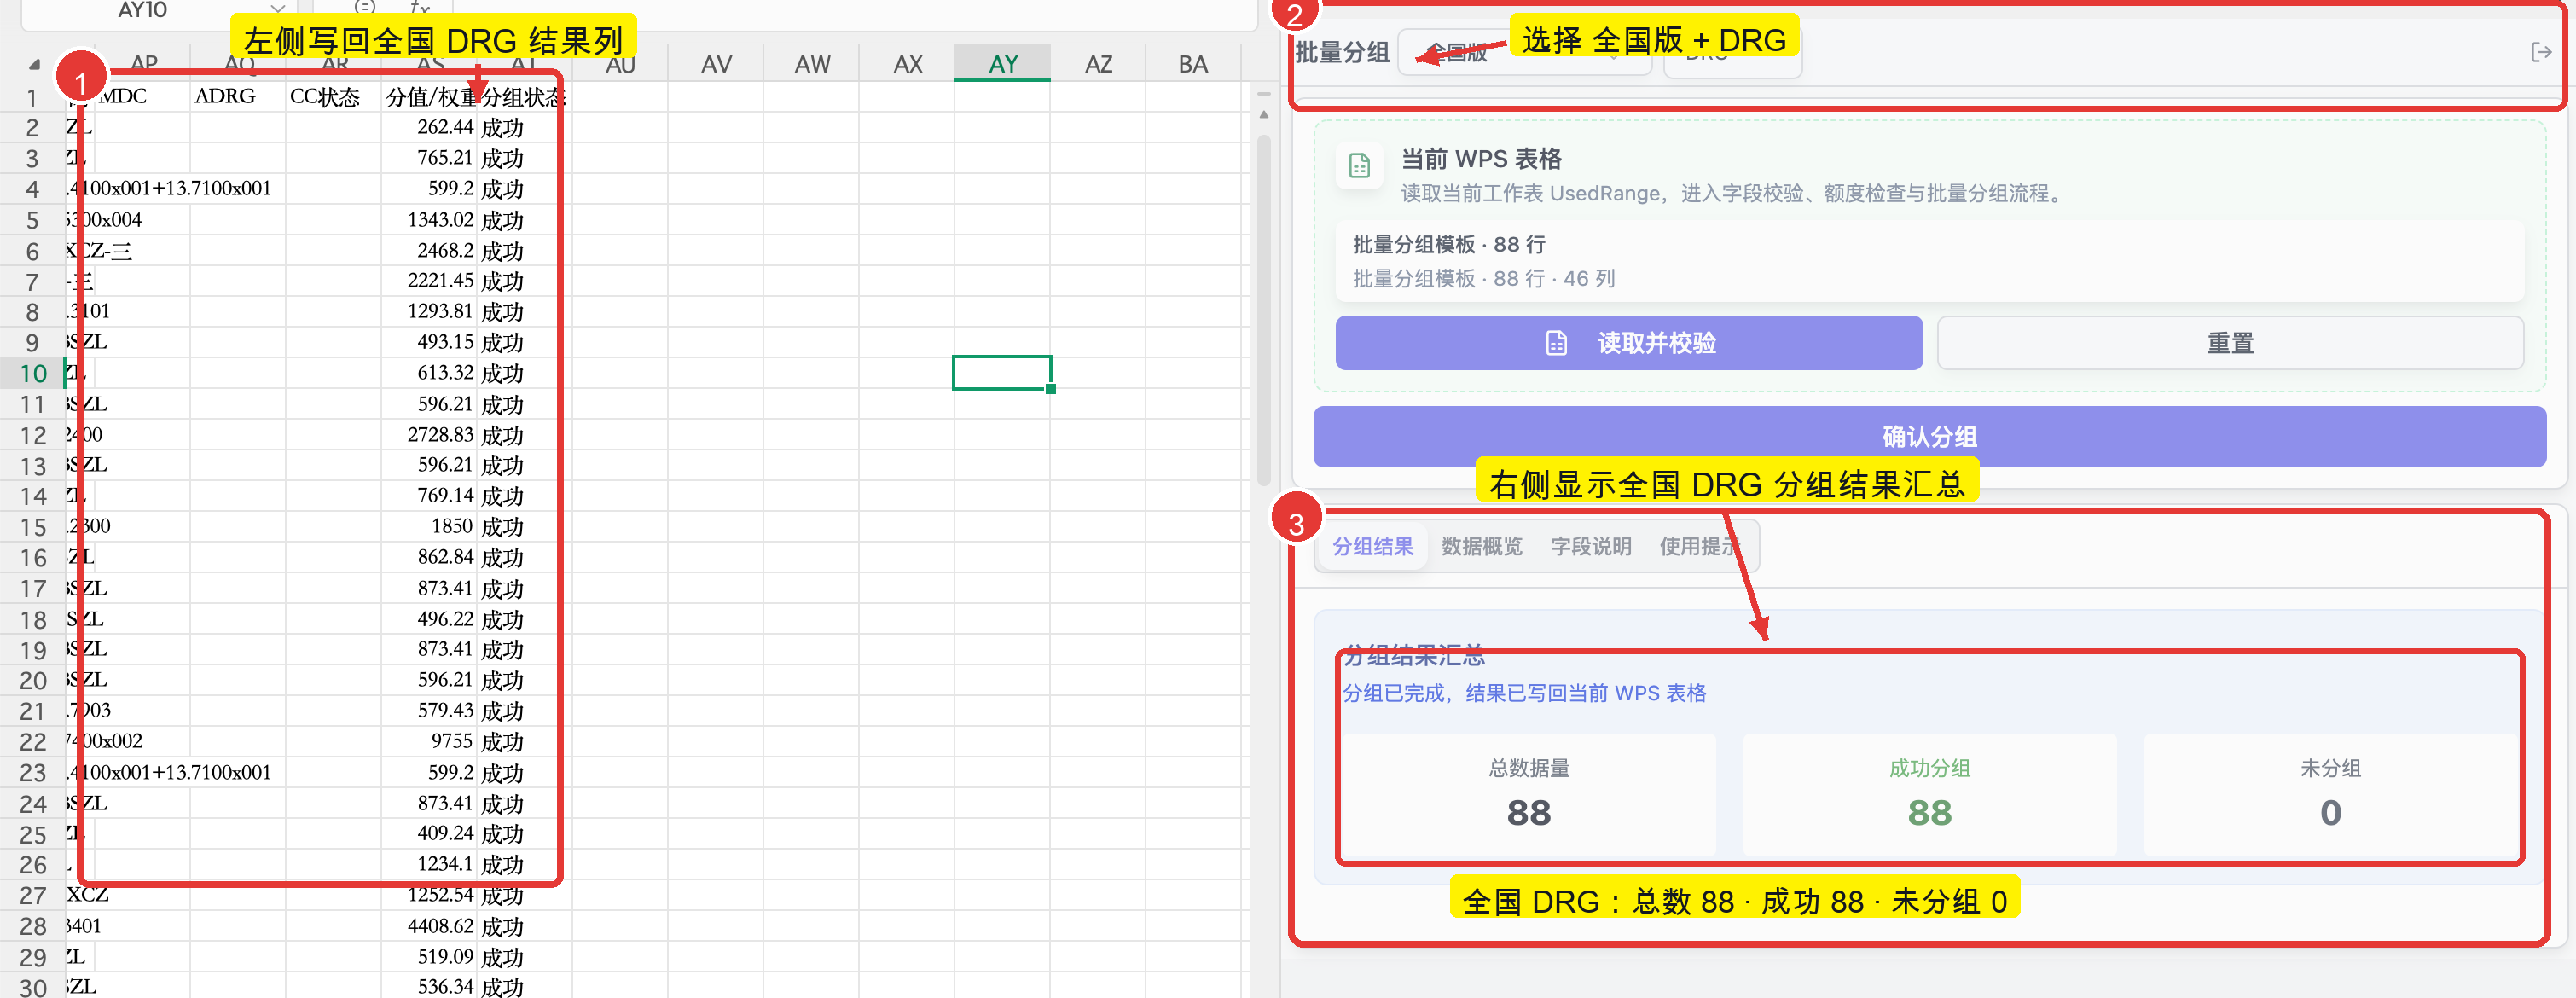Click the select-all corner triangle of the sheet

[34, 64]
